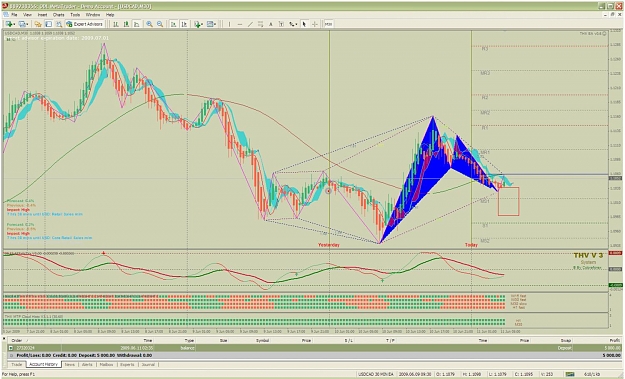
Task: Select the text label tool icon
Action: click(x=281, y=24)
